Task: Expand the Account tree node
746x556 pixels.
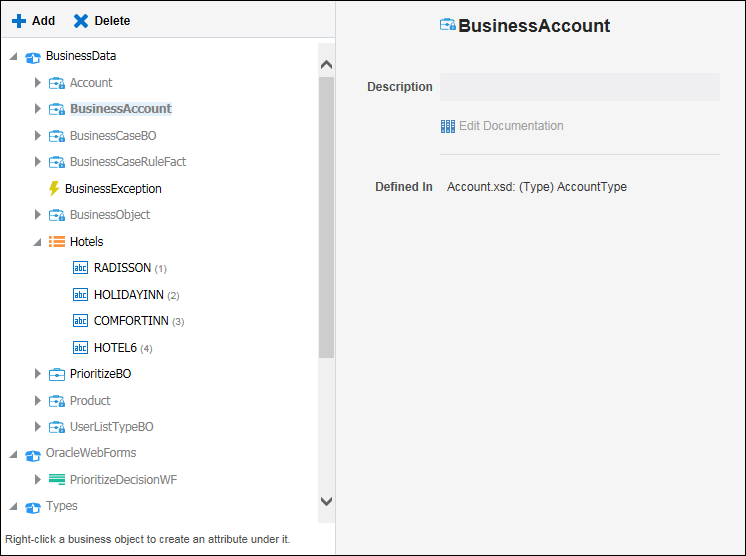Action: click(38, 83)
